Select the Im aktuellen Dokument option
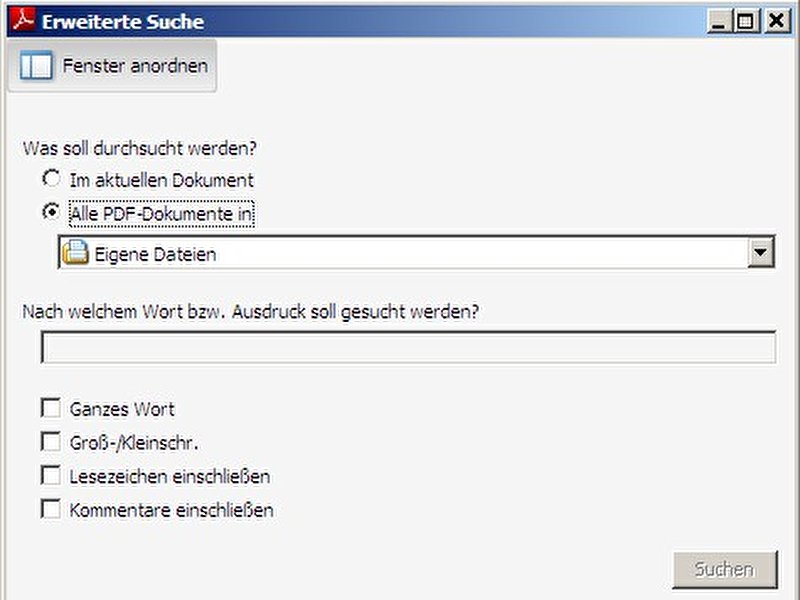The image size is (800, 600). pos(51,179)
